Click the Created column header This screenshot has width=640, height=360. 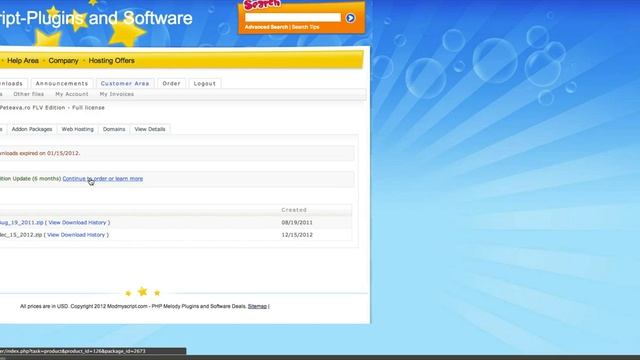point(294,210)
